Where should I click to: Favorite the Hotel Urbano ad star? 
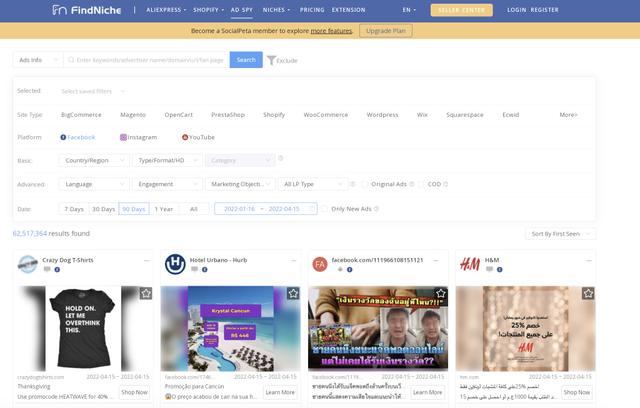tap(293, 293)
